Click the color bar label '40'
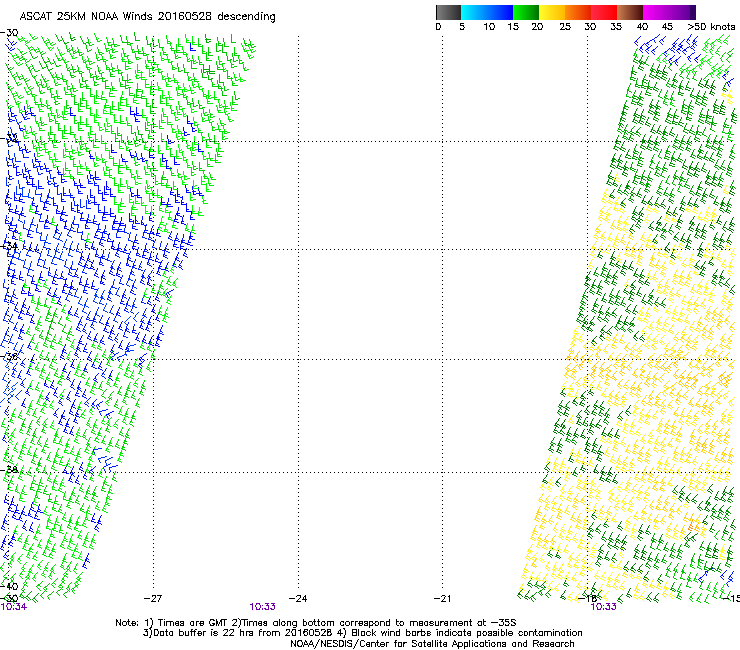The width and height of the screenshot is (740, 650). 642,27
